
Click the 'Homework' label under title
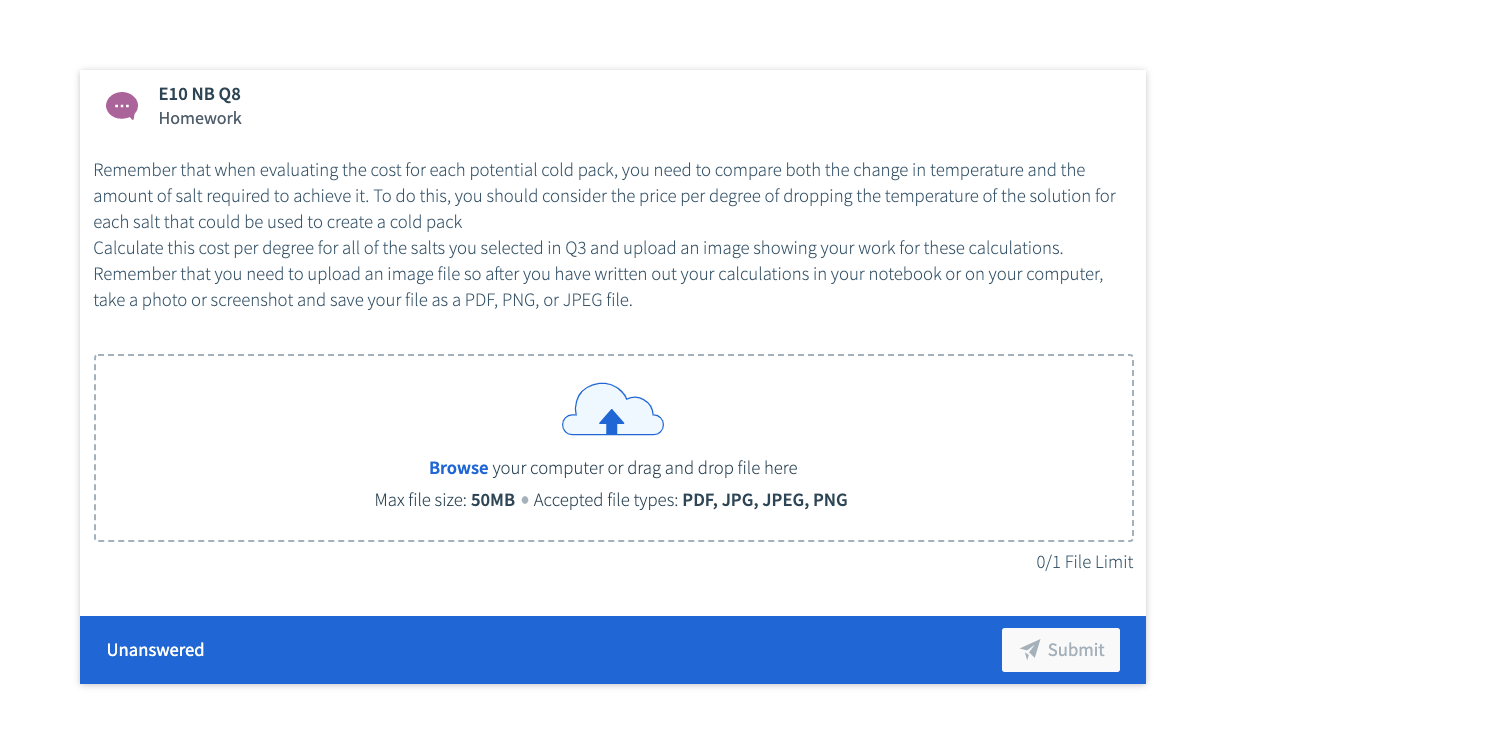tap(200, 118)
